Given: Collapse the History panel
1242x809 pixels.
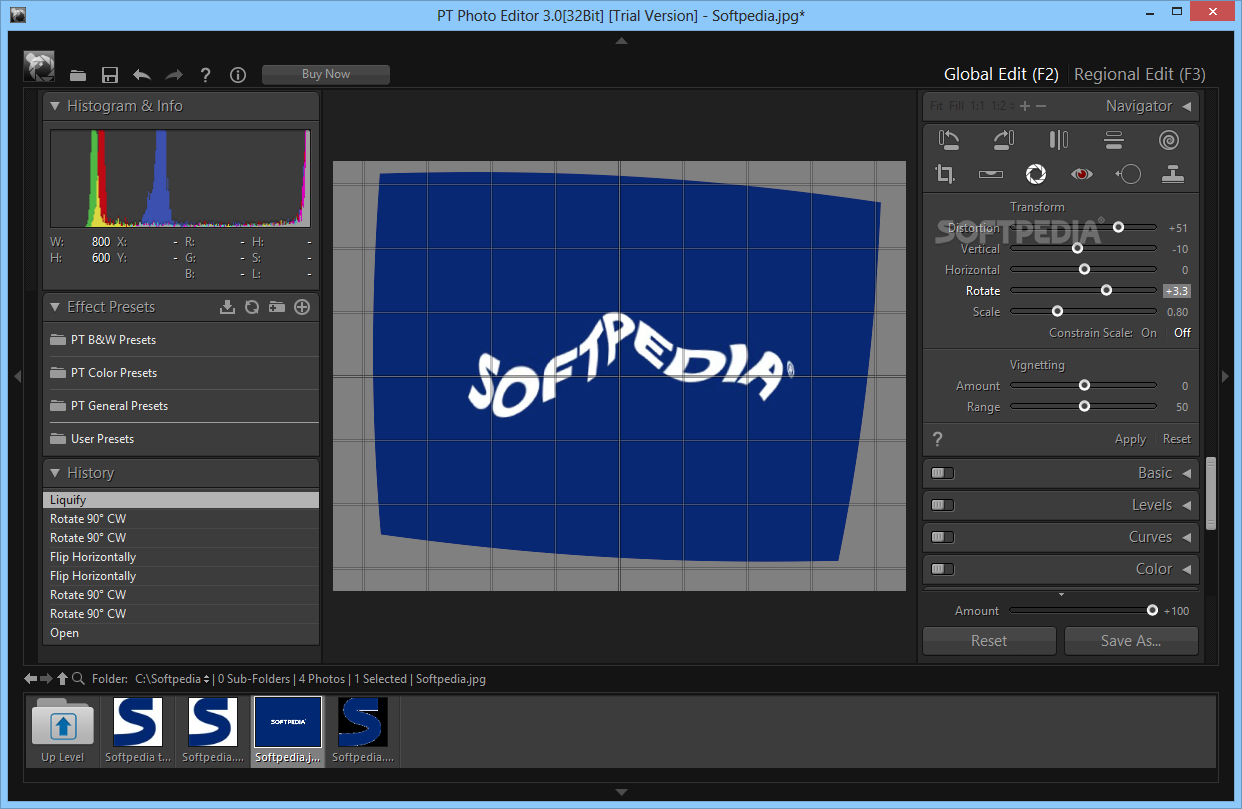Looking at the screenshot, I should (x=55, y=473).
